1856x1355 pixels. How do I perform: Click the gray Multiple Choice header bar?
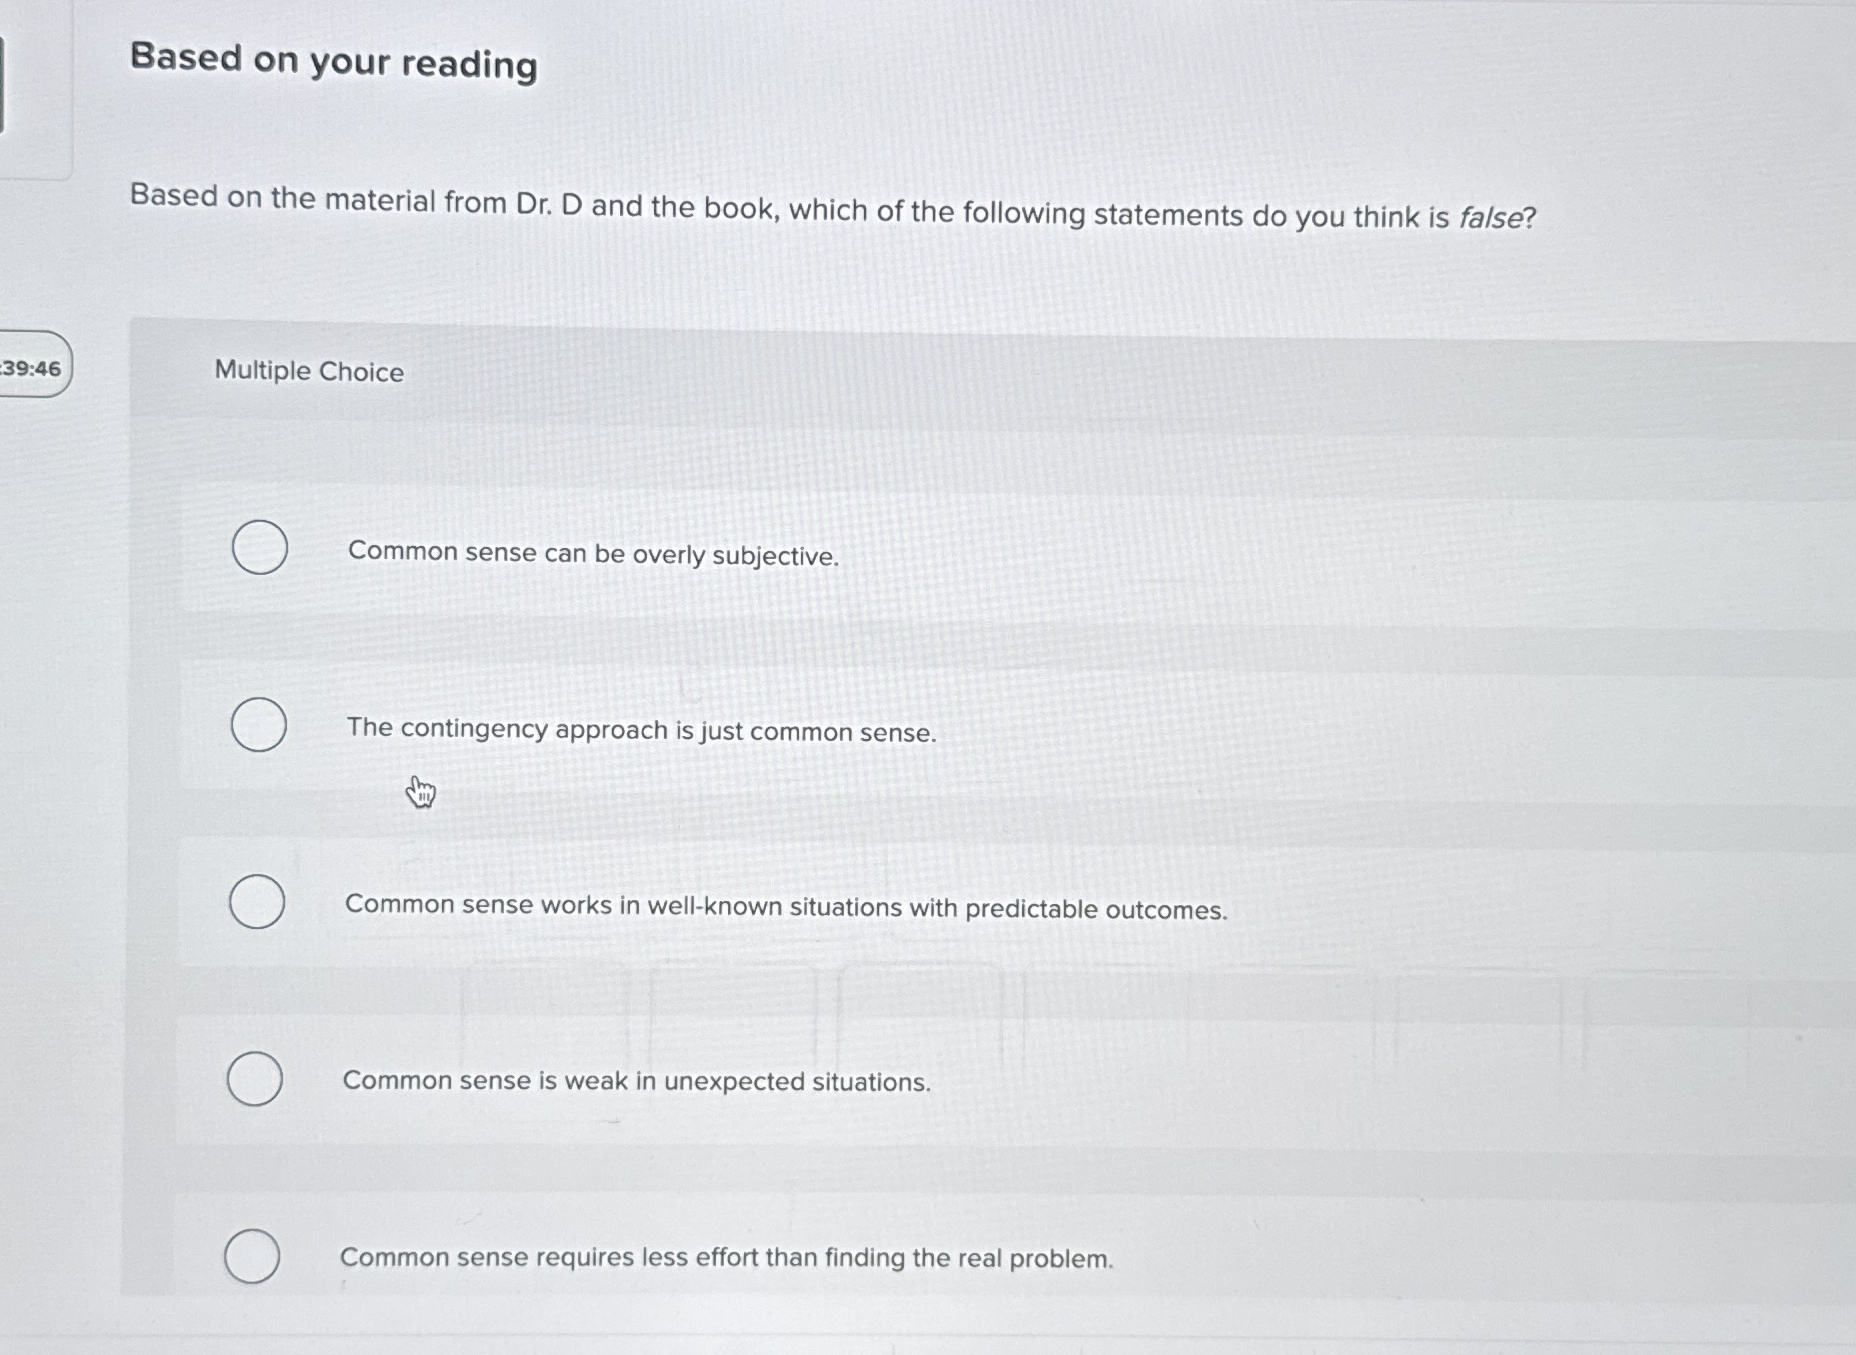992,375
